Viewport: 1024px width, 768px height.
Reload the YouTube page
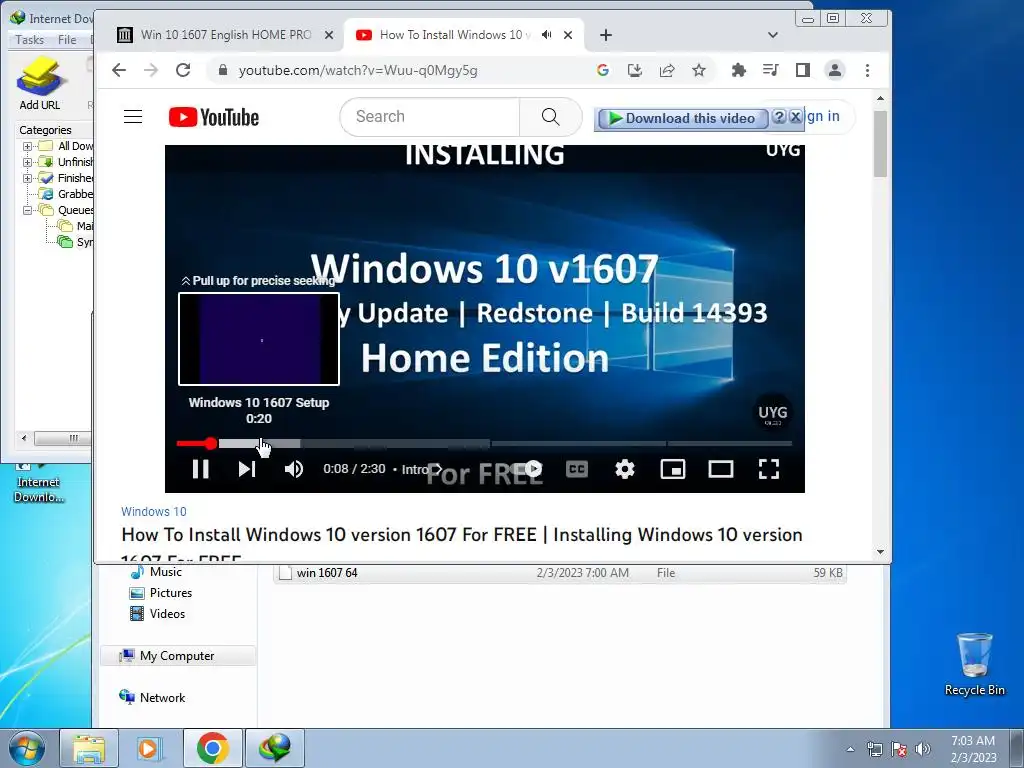[x=183, y=70]
